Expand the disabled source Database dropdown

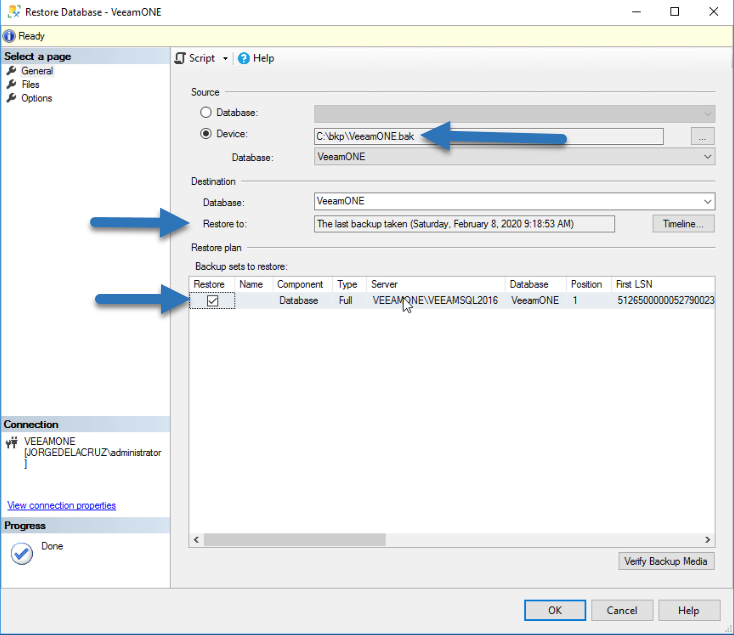(707, 113)
